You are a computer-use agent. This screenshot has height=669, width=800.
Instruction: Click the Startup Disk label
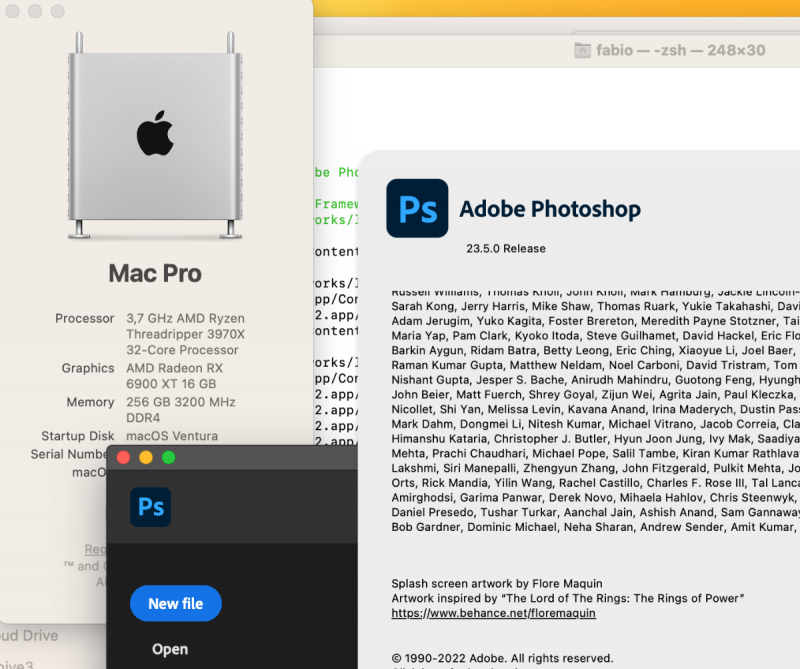tap(78, 436)
